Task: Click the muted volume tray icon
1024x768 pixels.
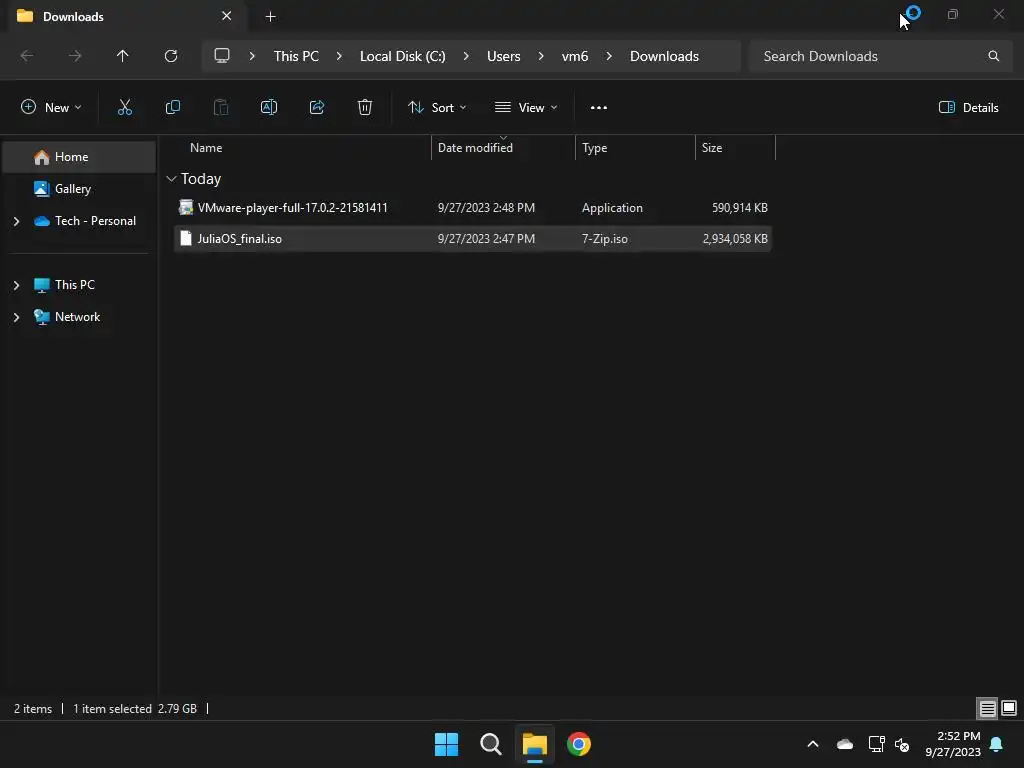Action: [x=902, y=744]
